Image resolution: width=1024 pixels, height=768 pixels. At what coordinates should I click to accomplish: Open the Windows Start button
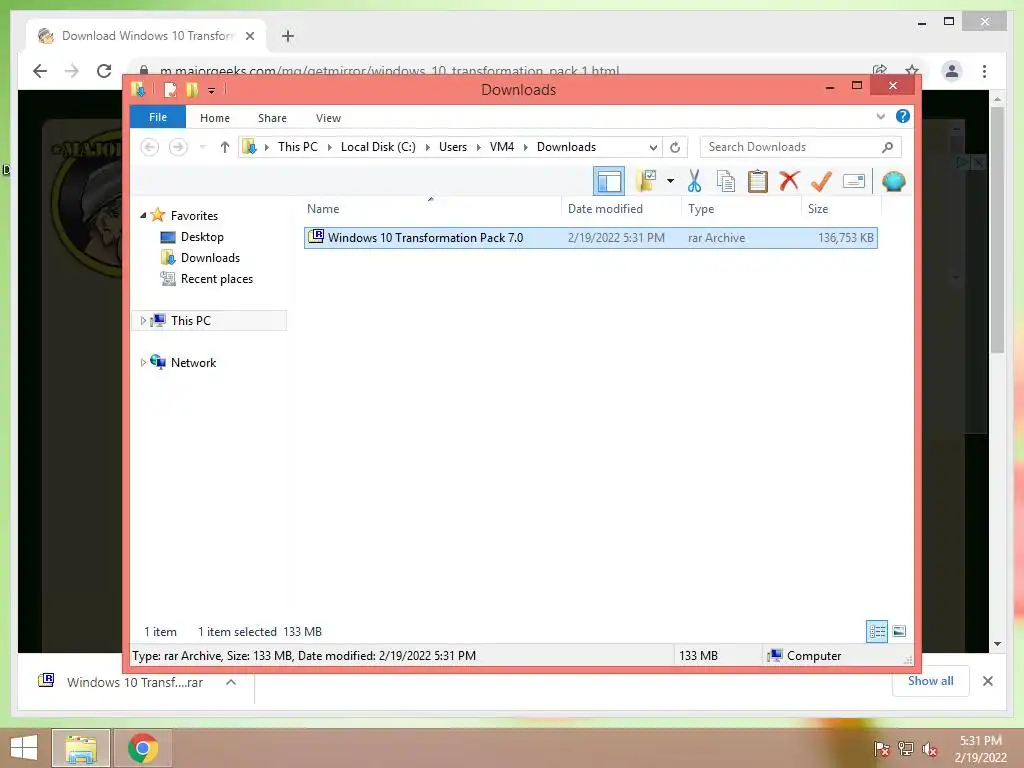coord(24,748)
